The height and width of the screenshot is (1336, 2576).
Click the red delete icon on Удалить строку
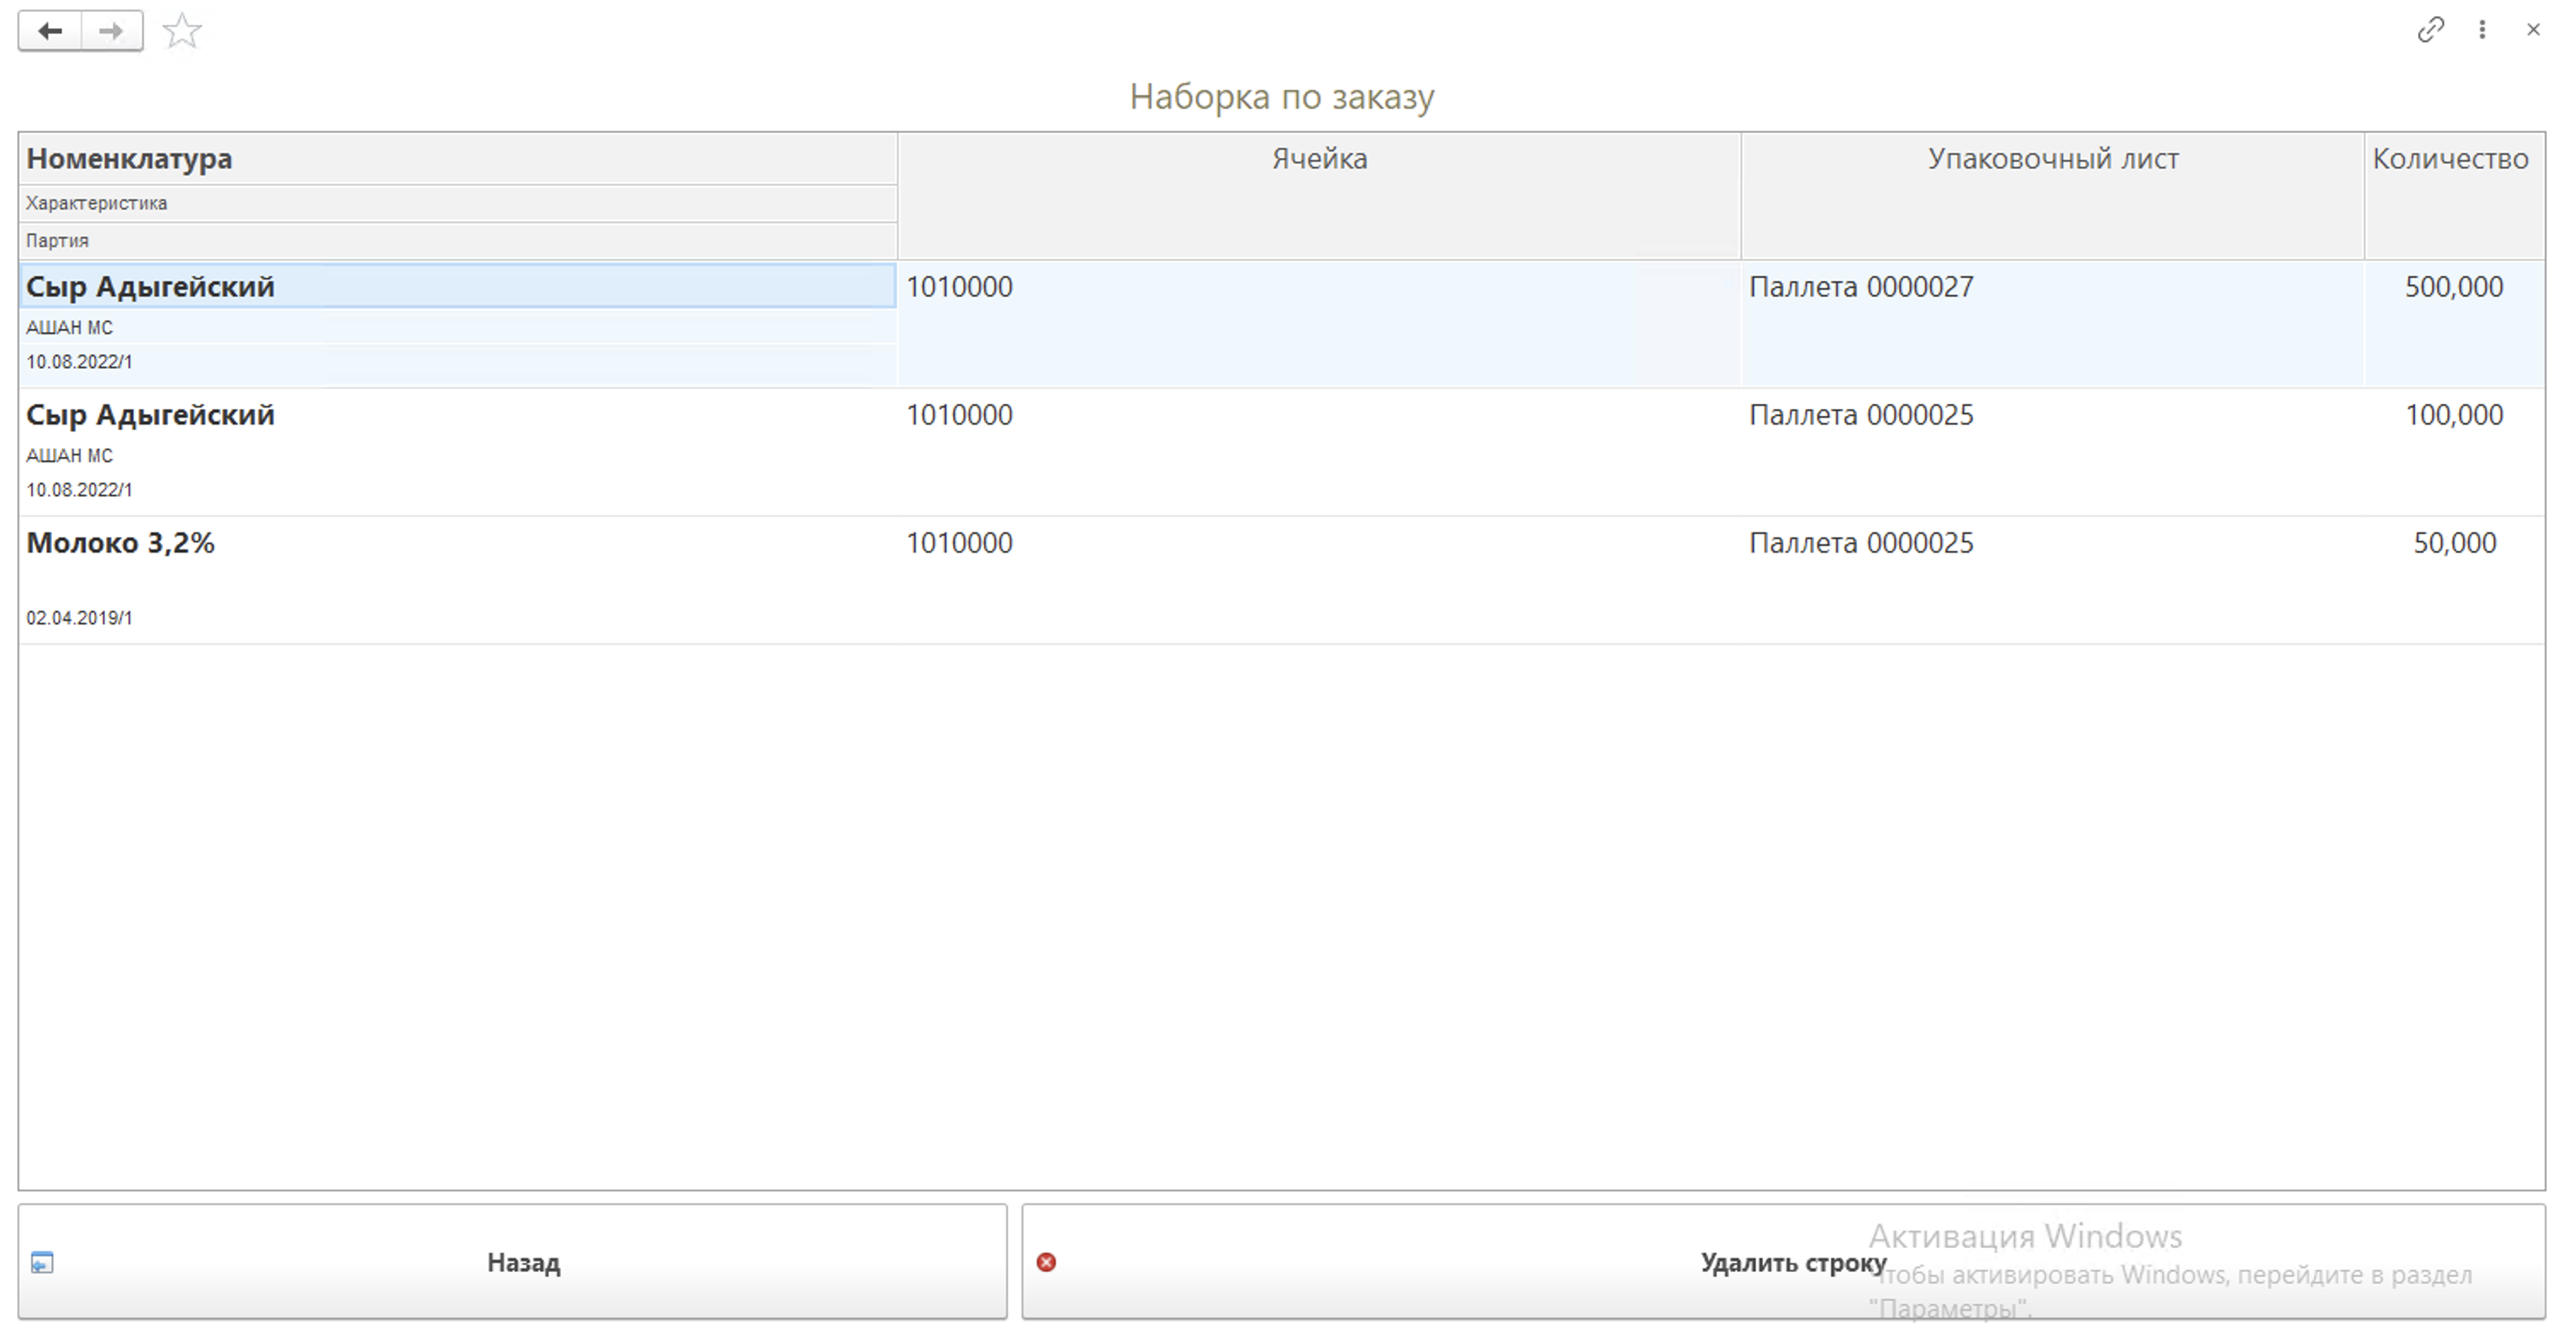(x=1046, y=1262)
